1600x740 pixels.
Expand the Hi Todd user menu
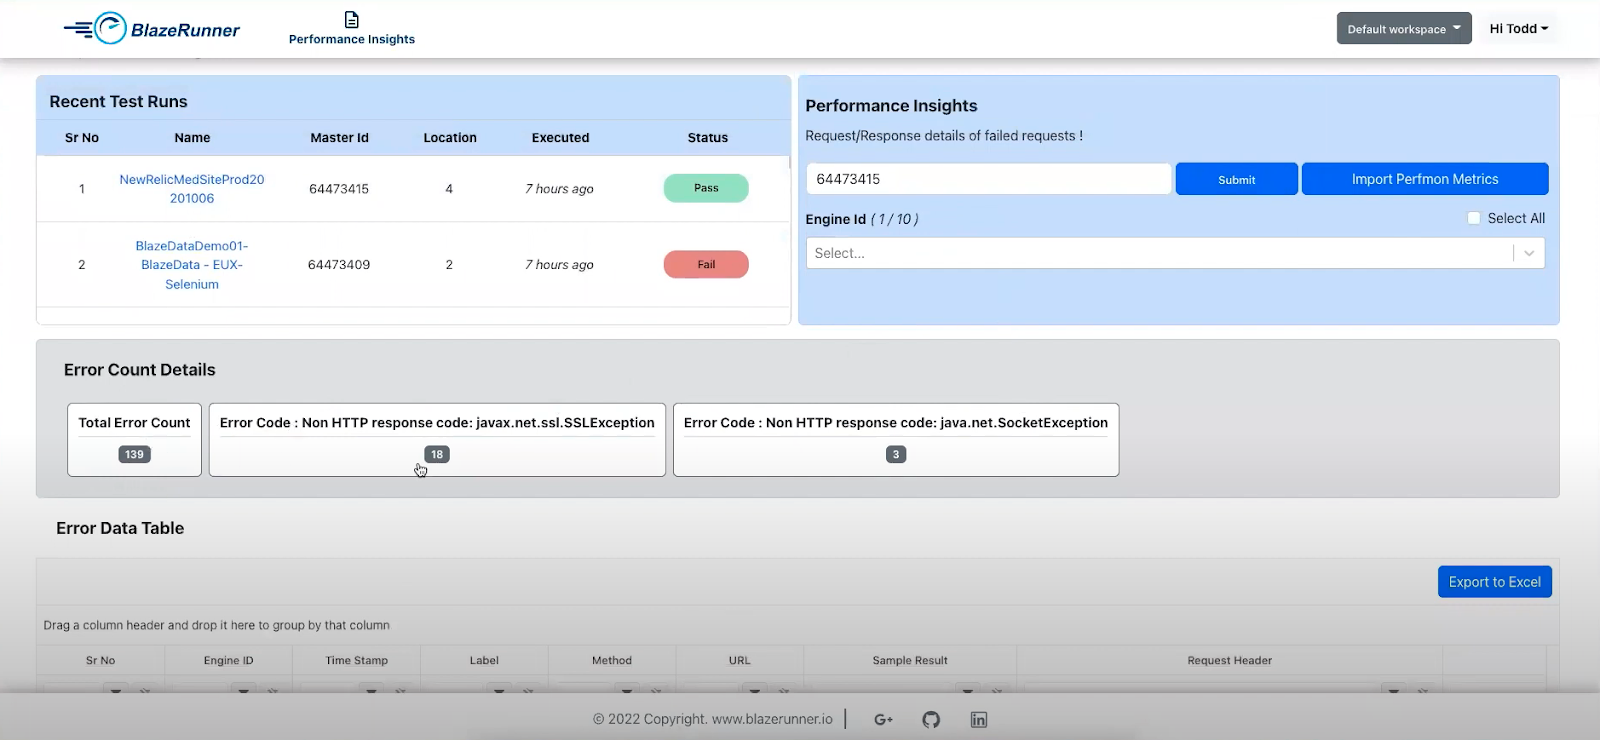(x=1519, y=28)
